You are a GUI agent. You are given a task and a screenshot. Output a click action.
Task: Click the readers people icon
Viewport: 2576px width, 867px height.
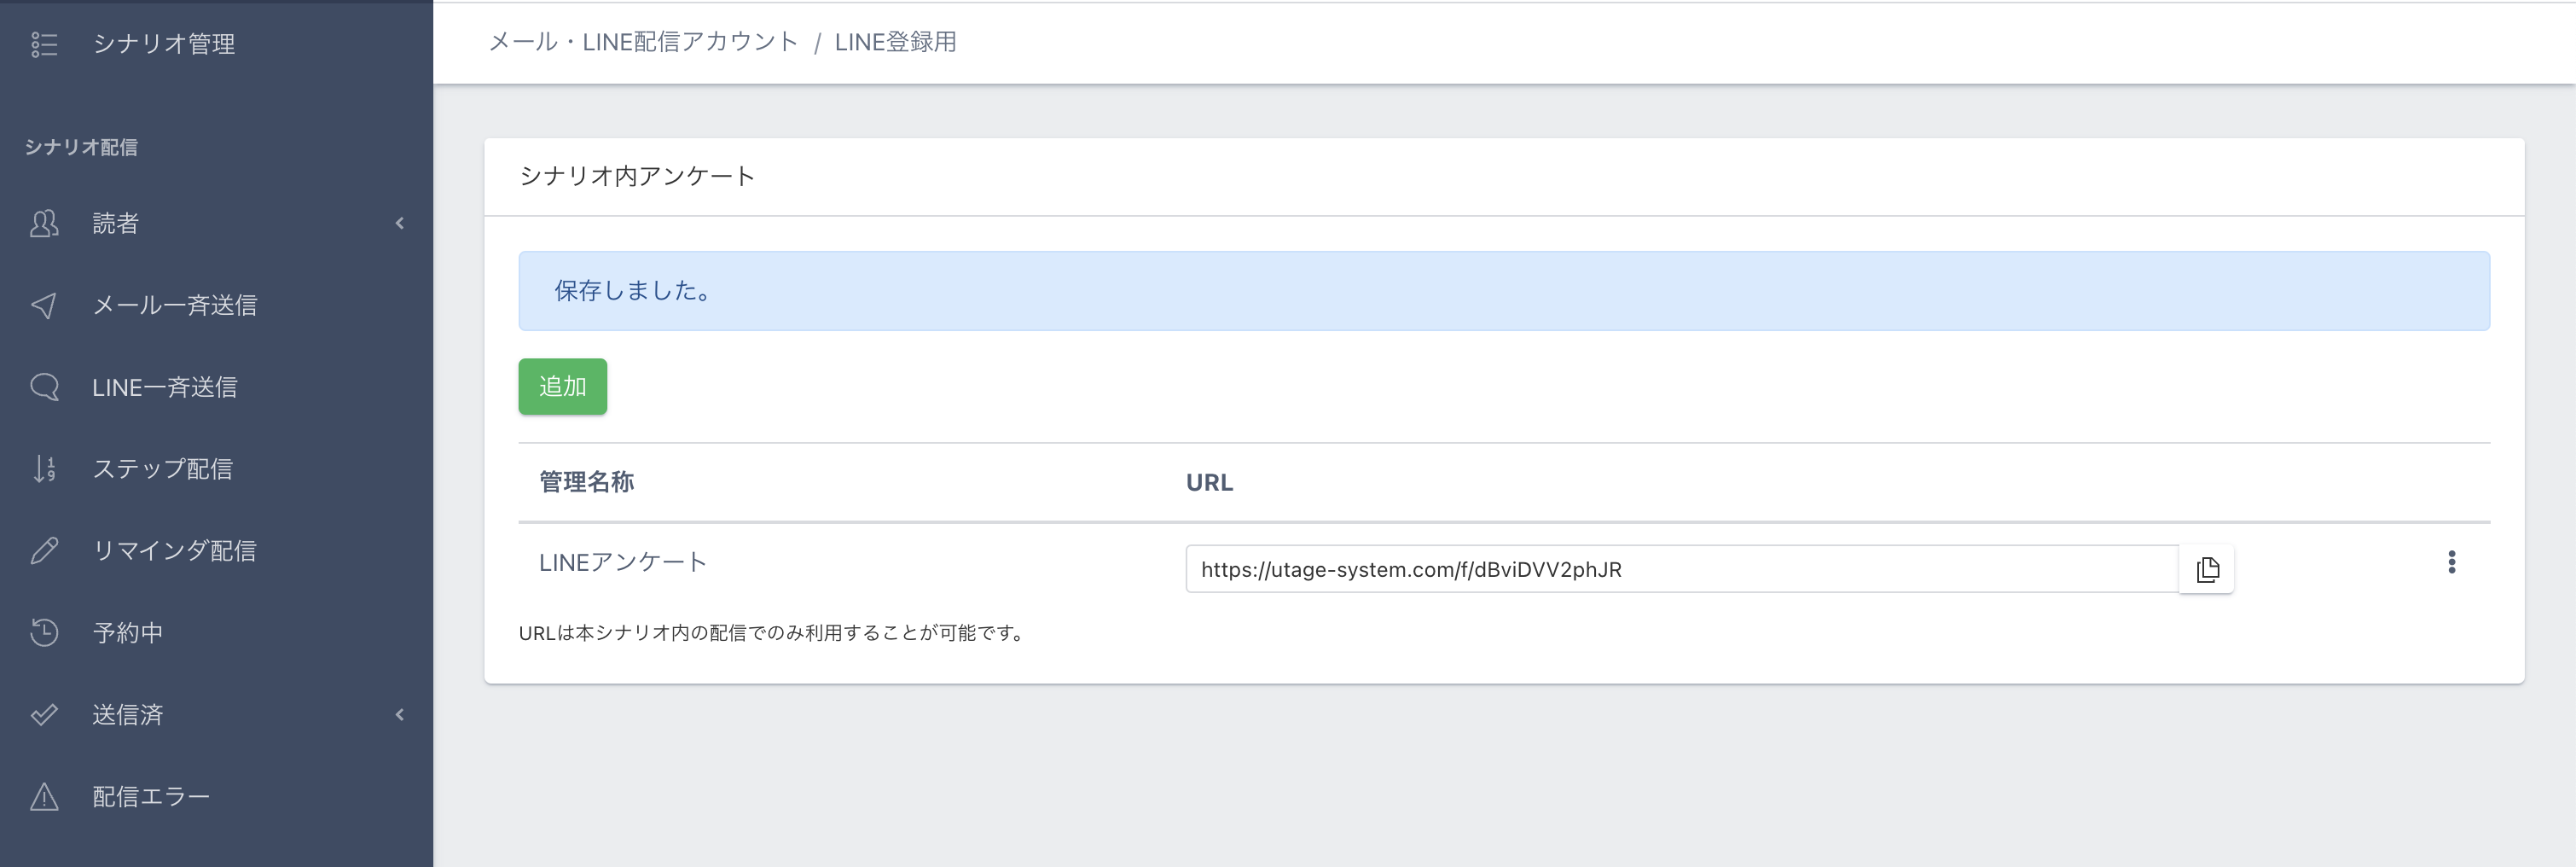coord(44,223)
